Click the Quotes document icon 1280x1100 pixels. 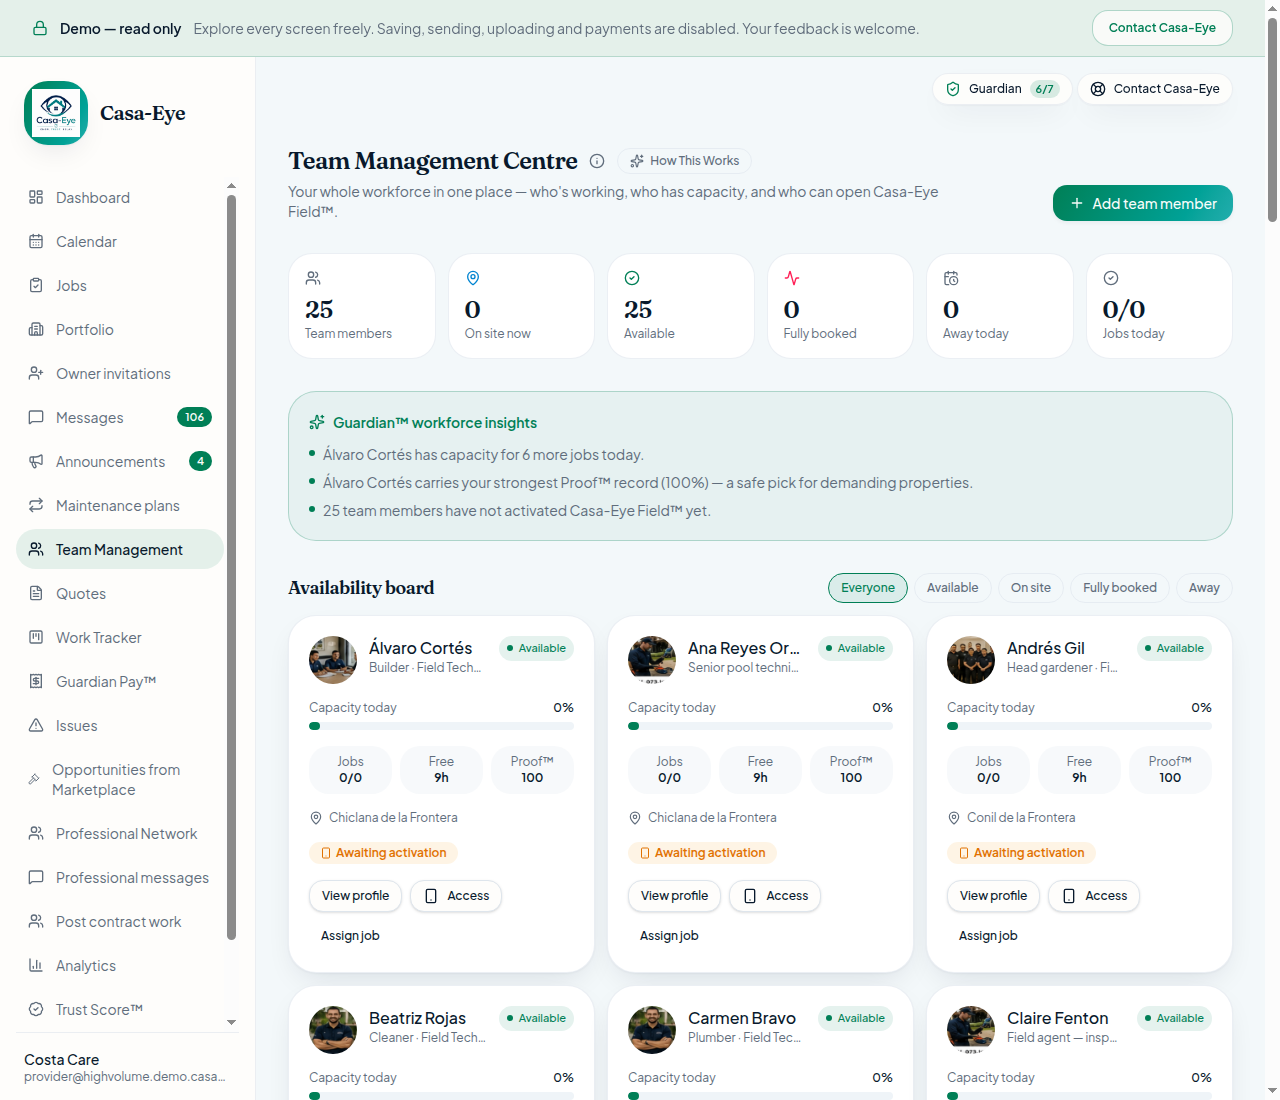click(x=36, y=593)
